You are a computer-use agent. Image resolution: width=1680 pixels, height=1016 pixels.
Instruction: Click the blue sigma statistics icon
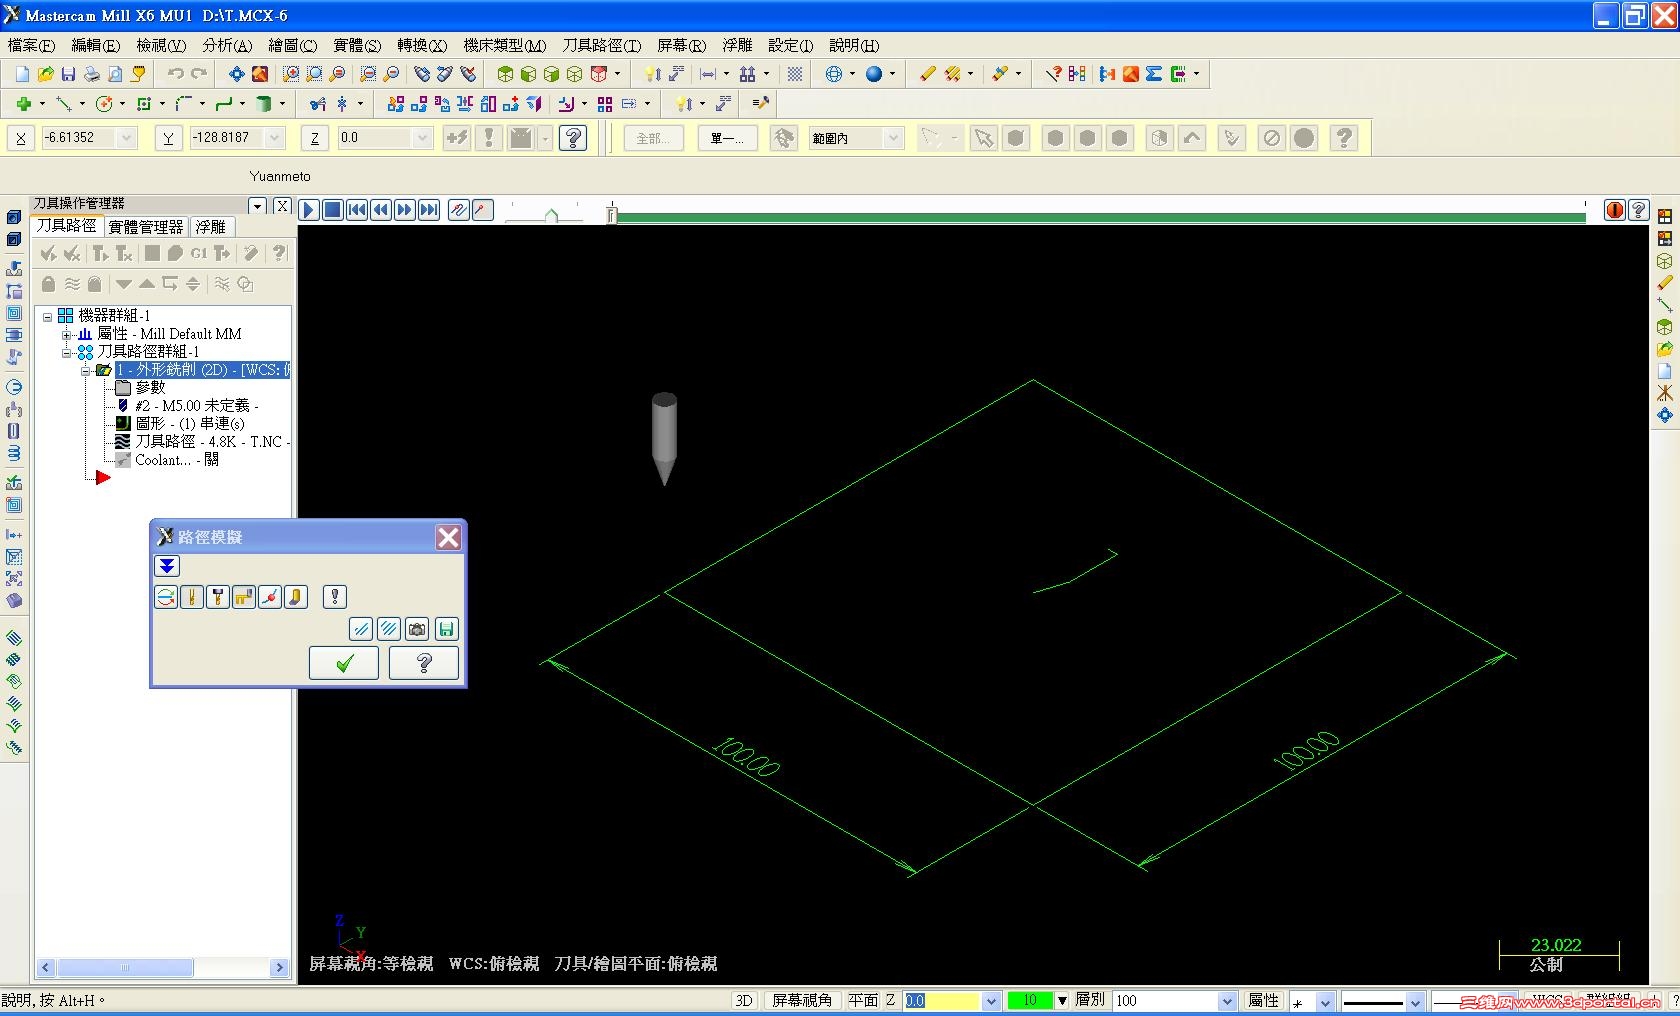click(1154, 74)
